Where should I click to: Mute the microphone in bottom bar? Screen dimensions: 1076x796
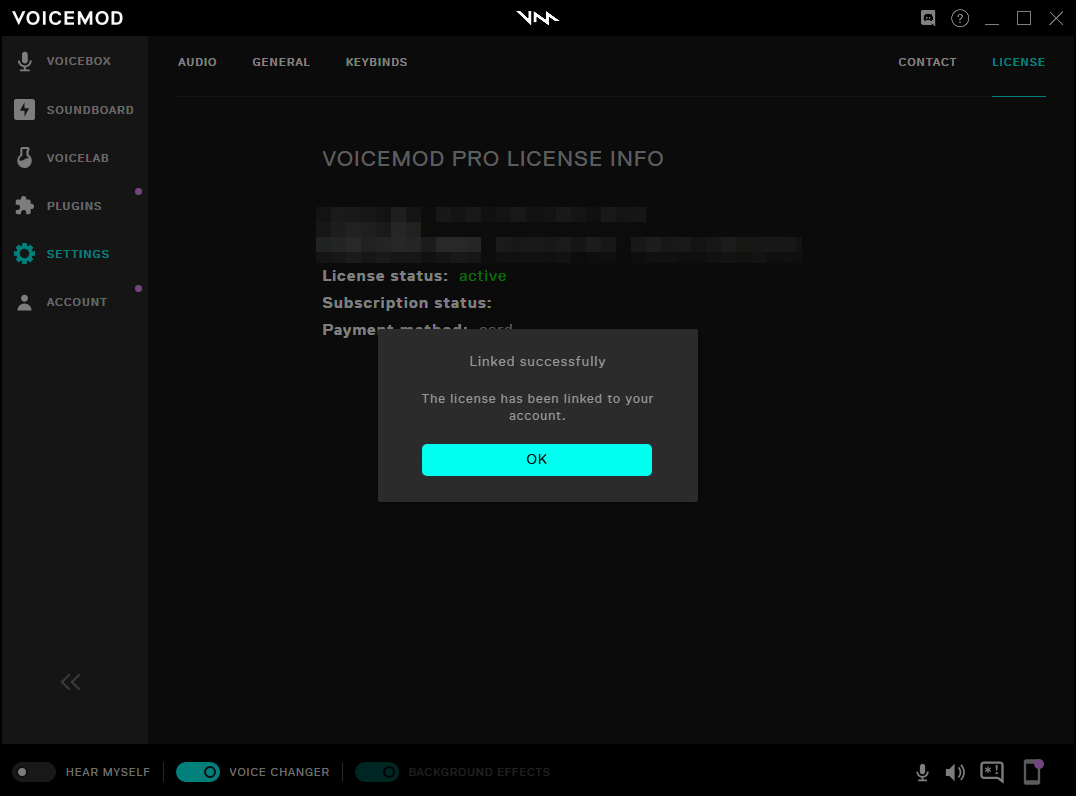coord(923,772)
